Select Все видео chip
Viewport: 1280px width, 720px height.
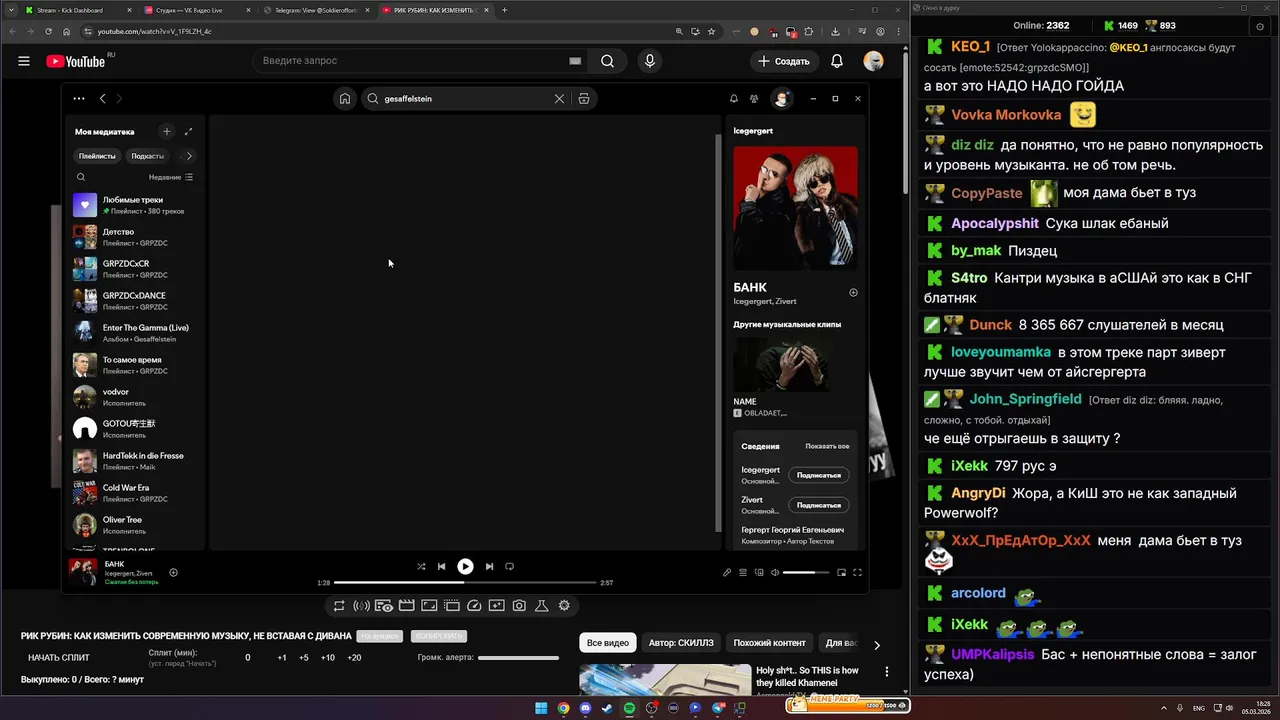[608, 643]
